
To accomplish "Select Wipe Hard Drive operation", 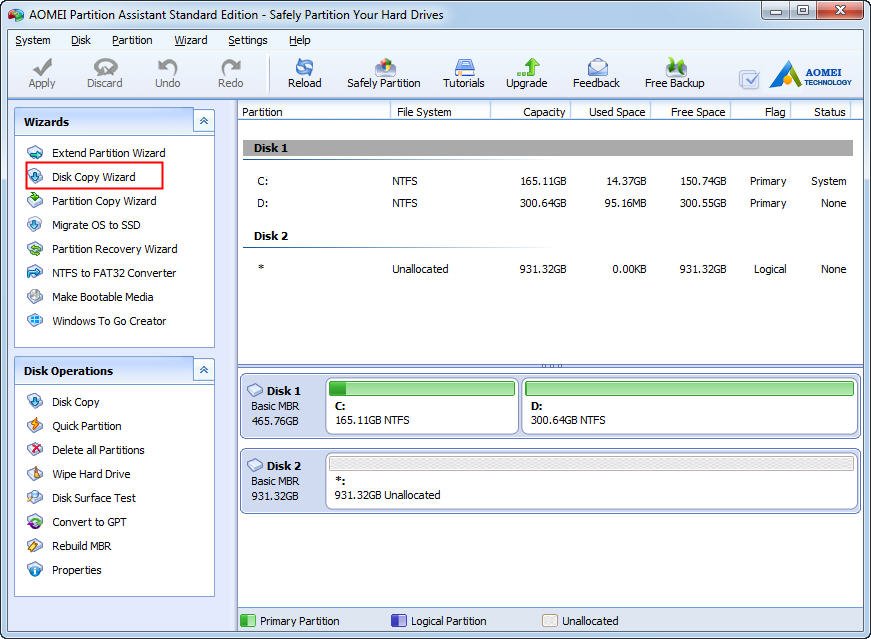I will [x=91, y=474].
